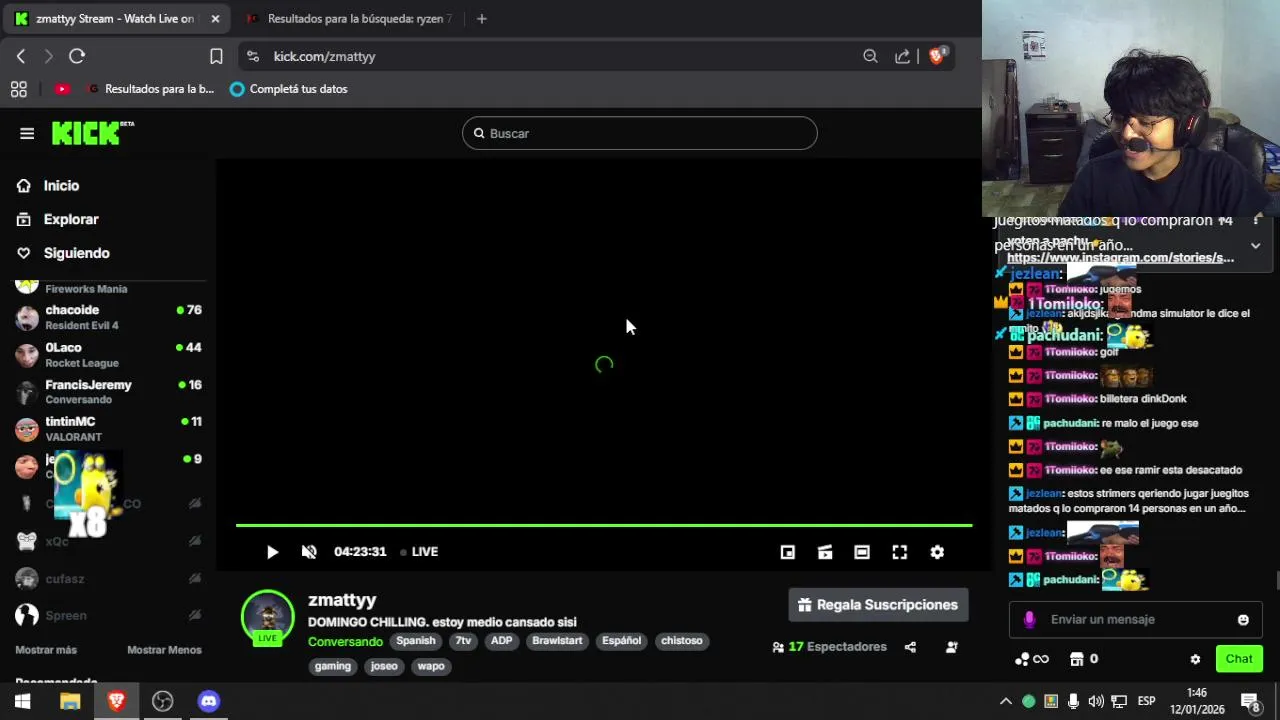Open the Brave Shields icon
The image size is (1280, 720).
coord(937,57)
